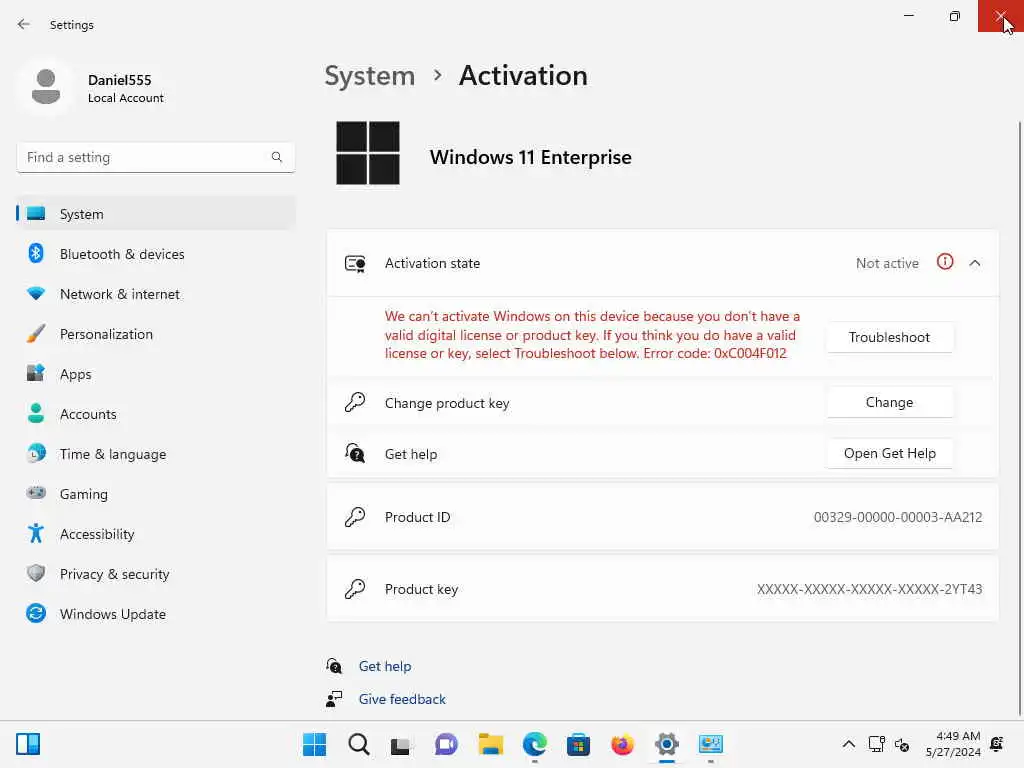1024x768 pixels.
Task: Go back using the Settings back arrow
Action: [x=24, y=24]
